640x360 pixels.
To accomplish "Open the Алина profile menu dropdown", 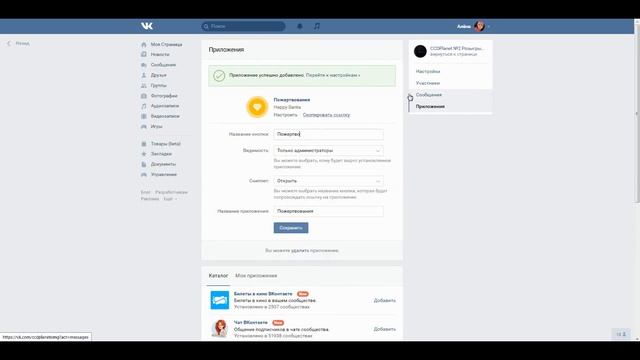I will pyautogui.click(x=473, y=26).
